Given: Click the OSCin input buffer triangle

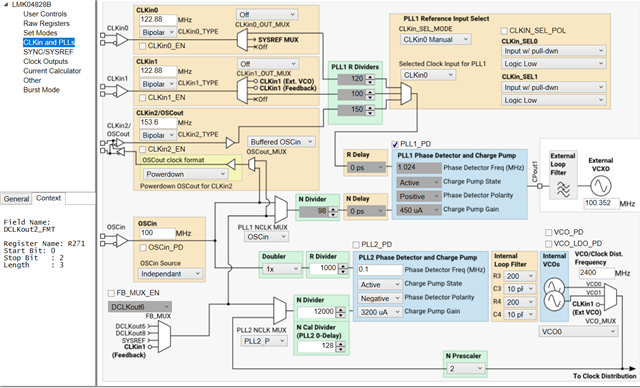Looking at the screenshot, I should [x=122, y=240].
